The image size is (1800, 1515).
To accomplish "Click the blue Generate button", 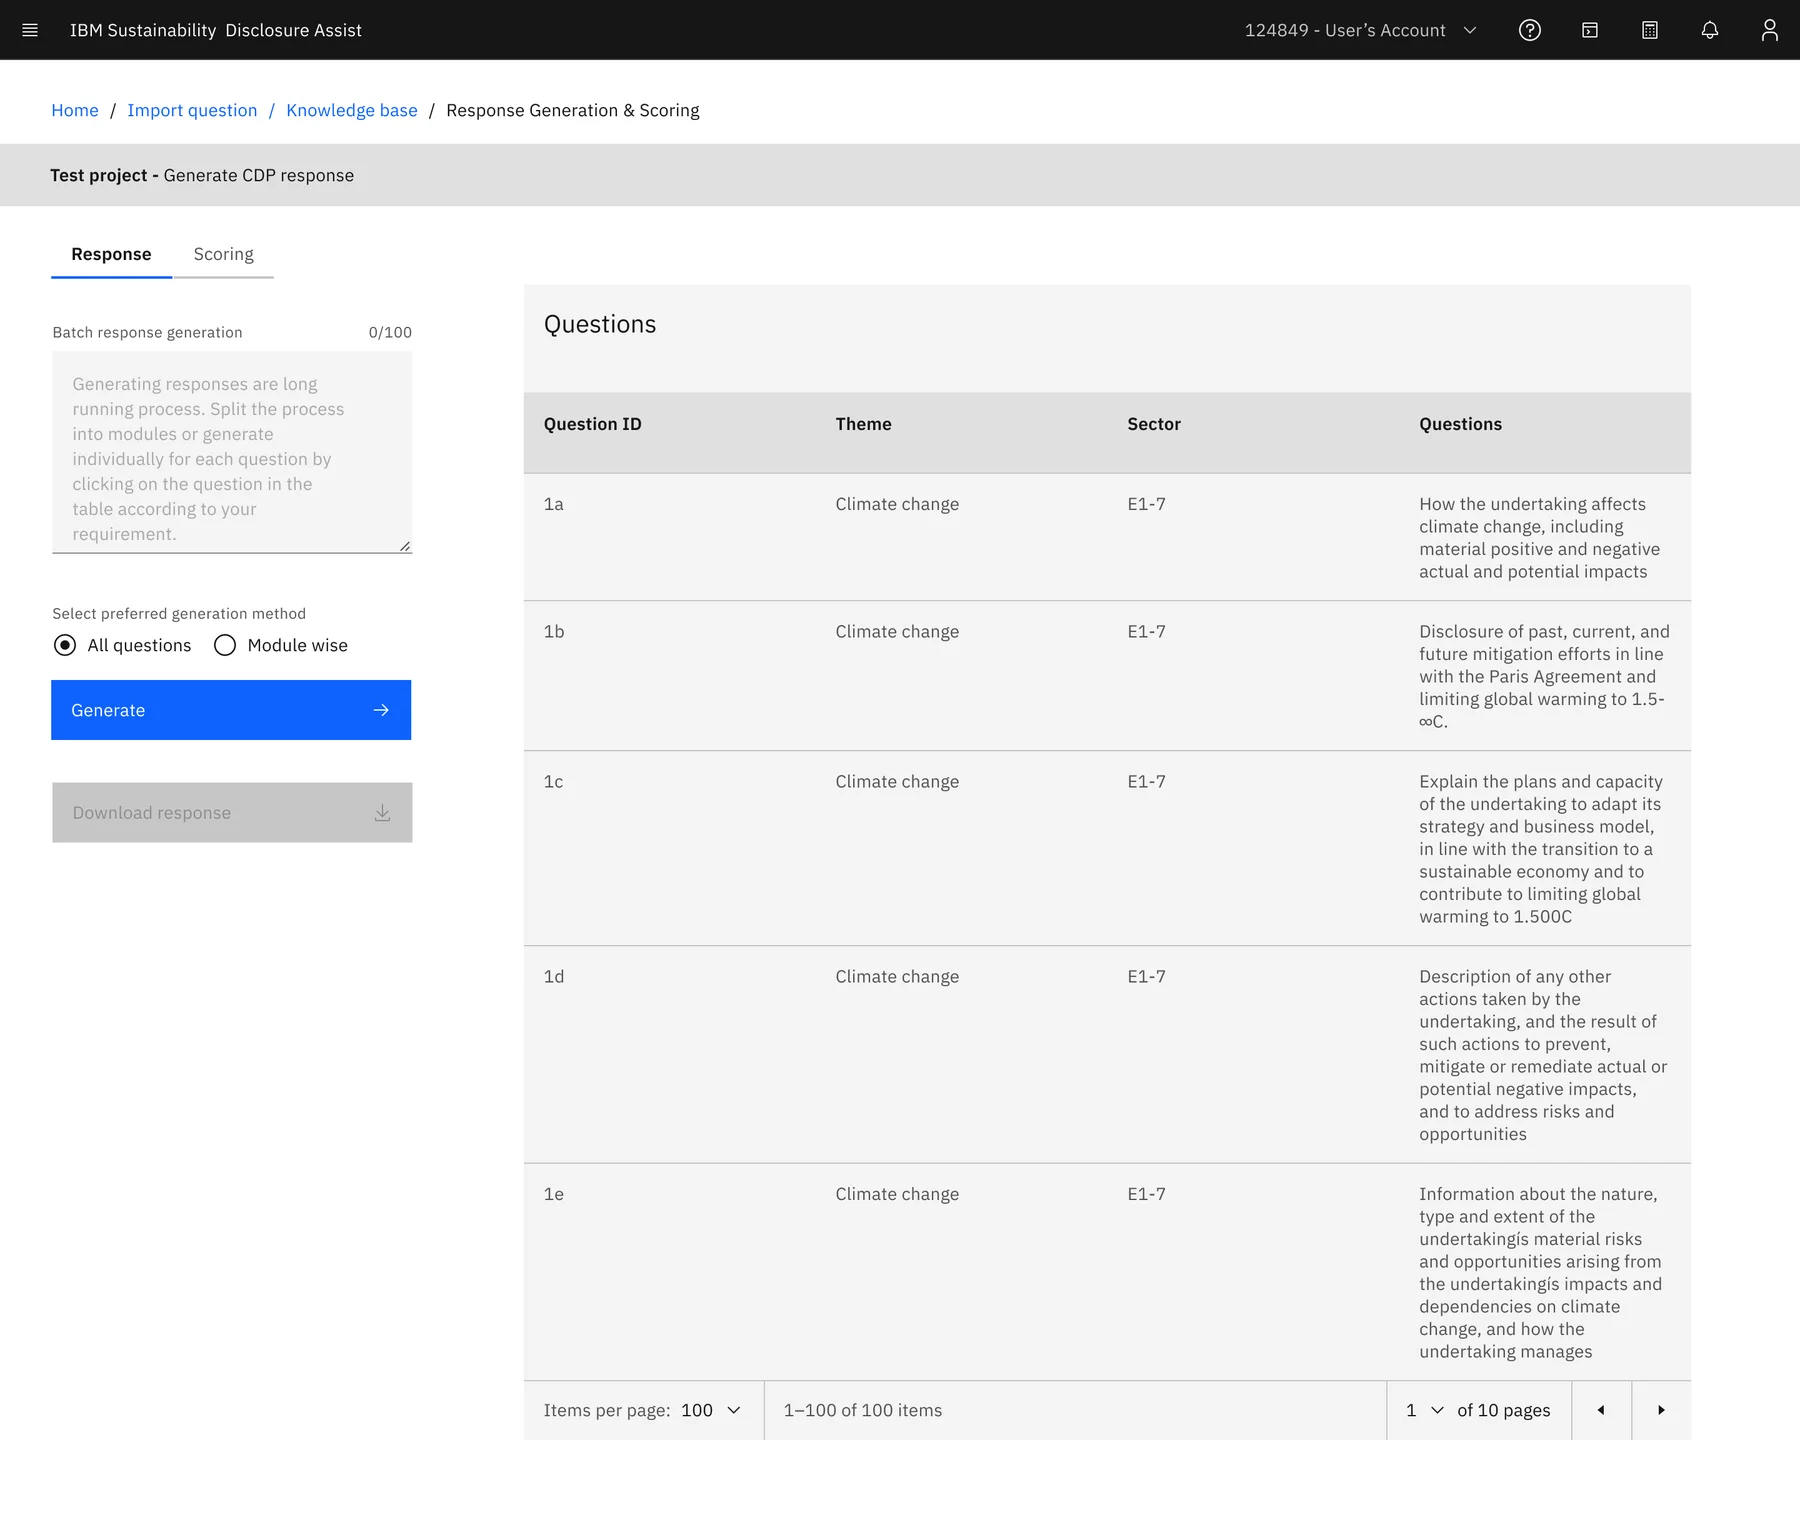I will pos(231,710).
